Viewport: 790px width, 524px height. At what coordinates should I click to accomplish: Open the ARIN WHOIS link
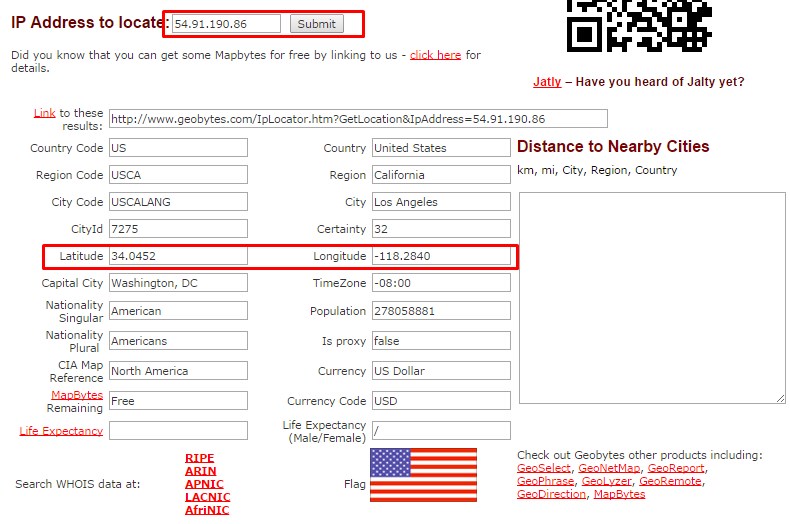tap(201, 471)
